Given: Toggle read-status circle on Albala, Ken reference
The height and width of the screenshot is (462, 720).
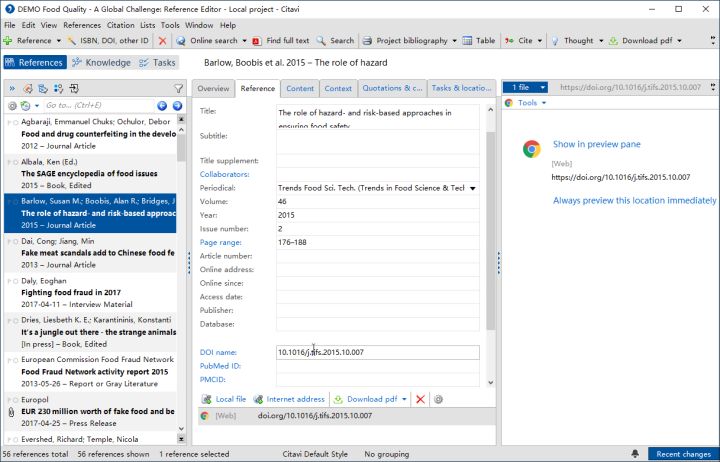Looking at the screenshot, I should point(16,162).
